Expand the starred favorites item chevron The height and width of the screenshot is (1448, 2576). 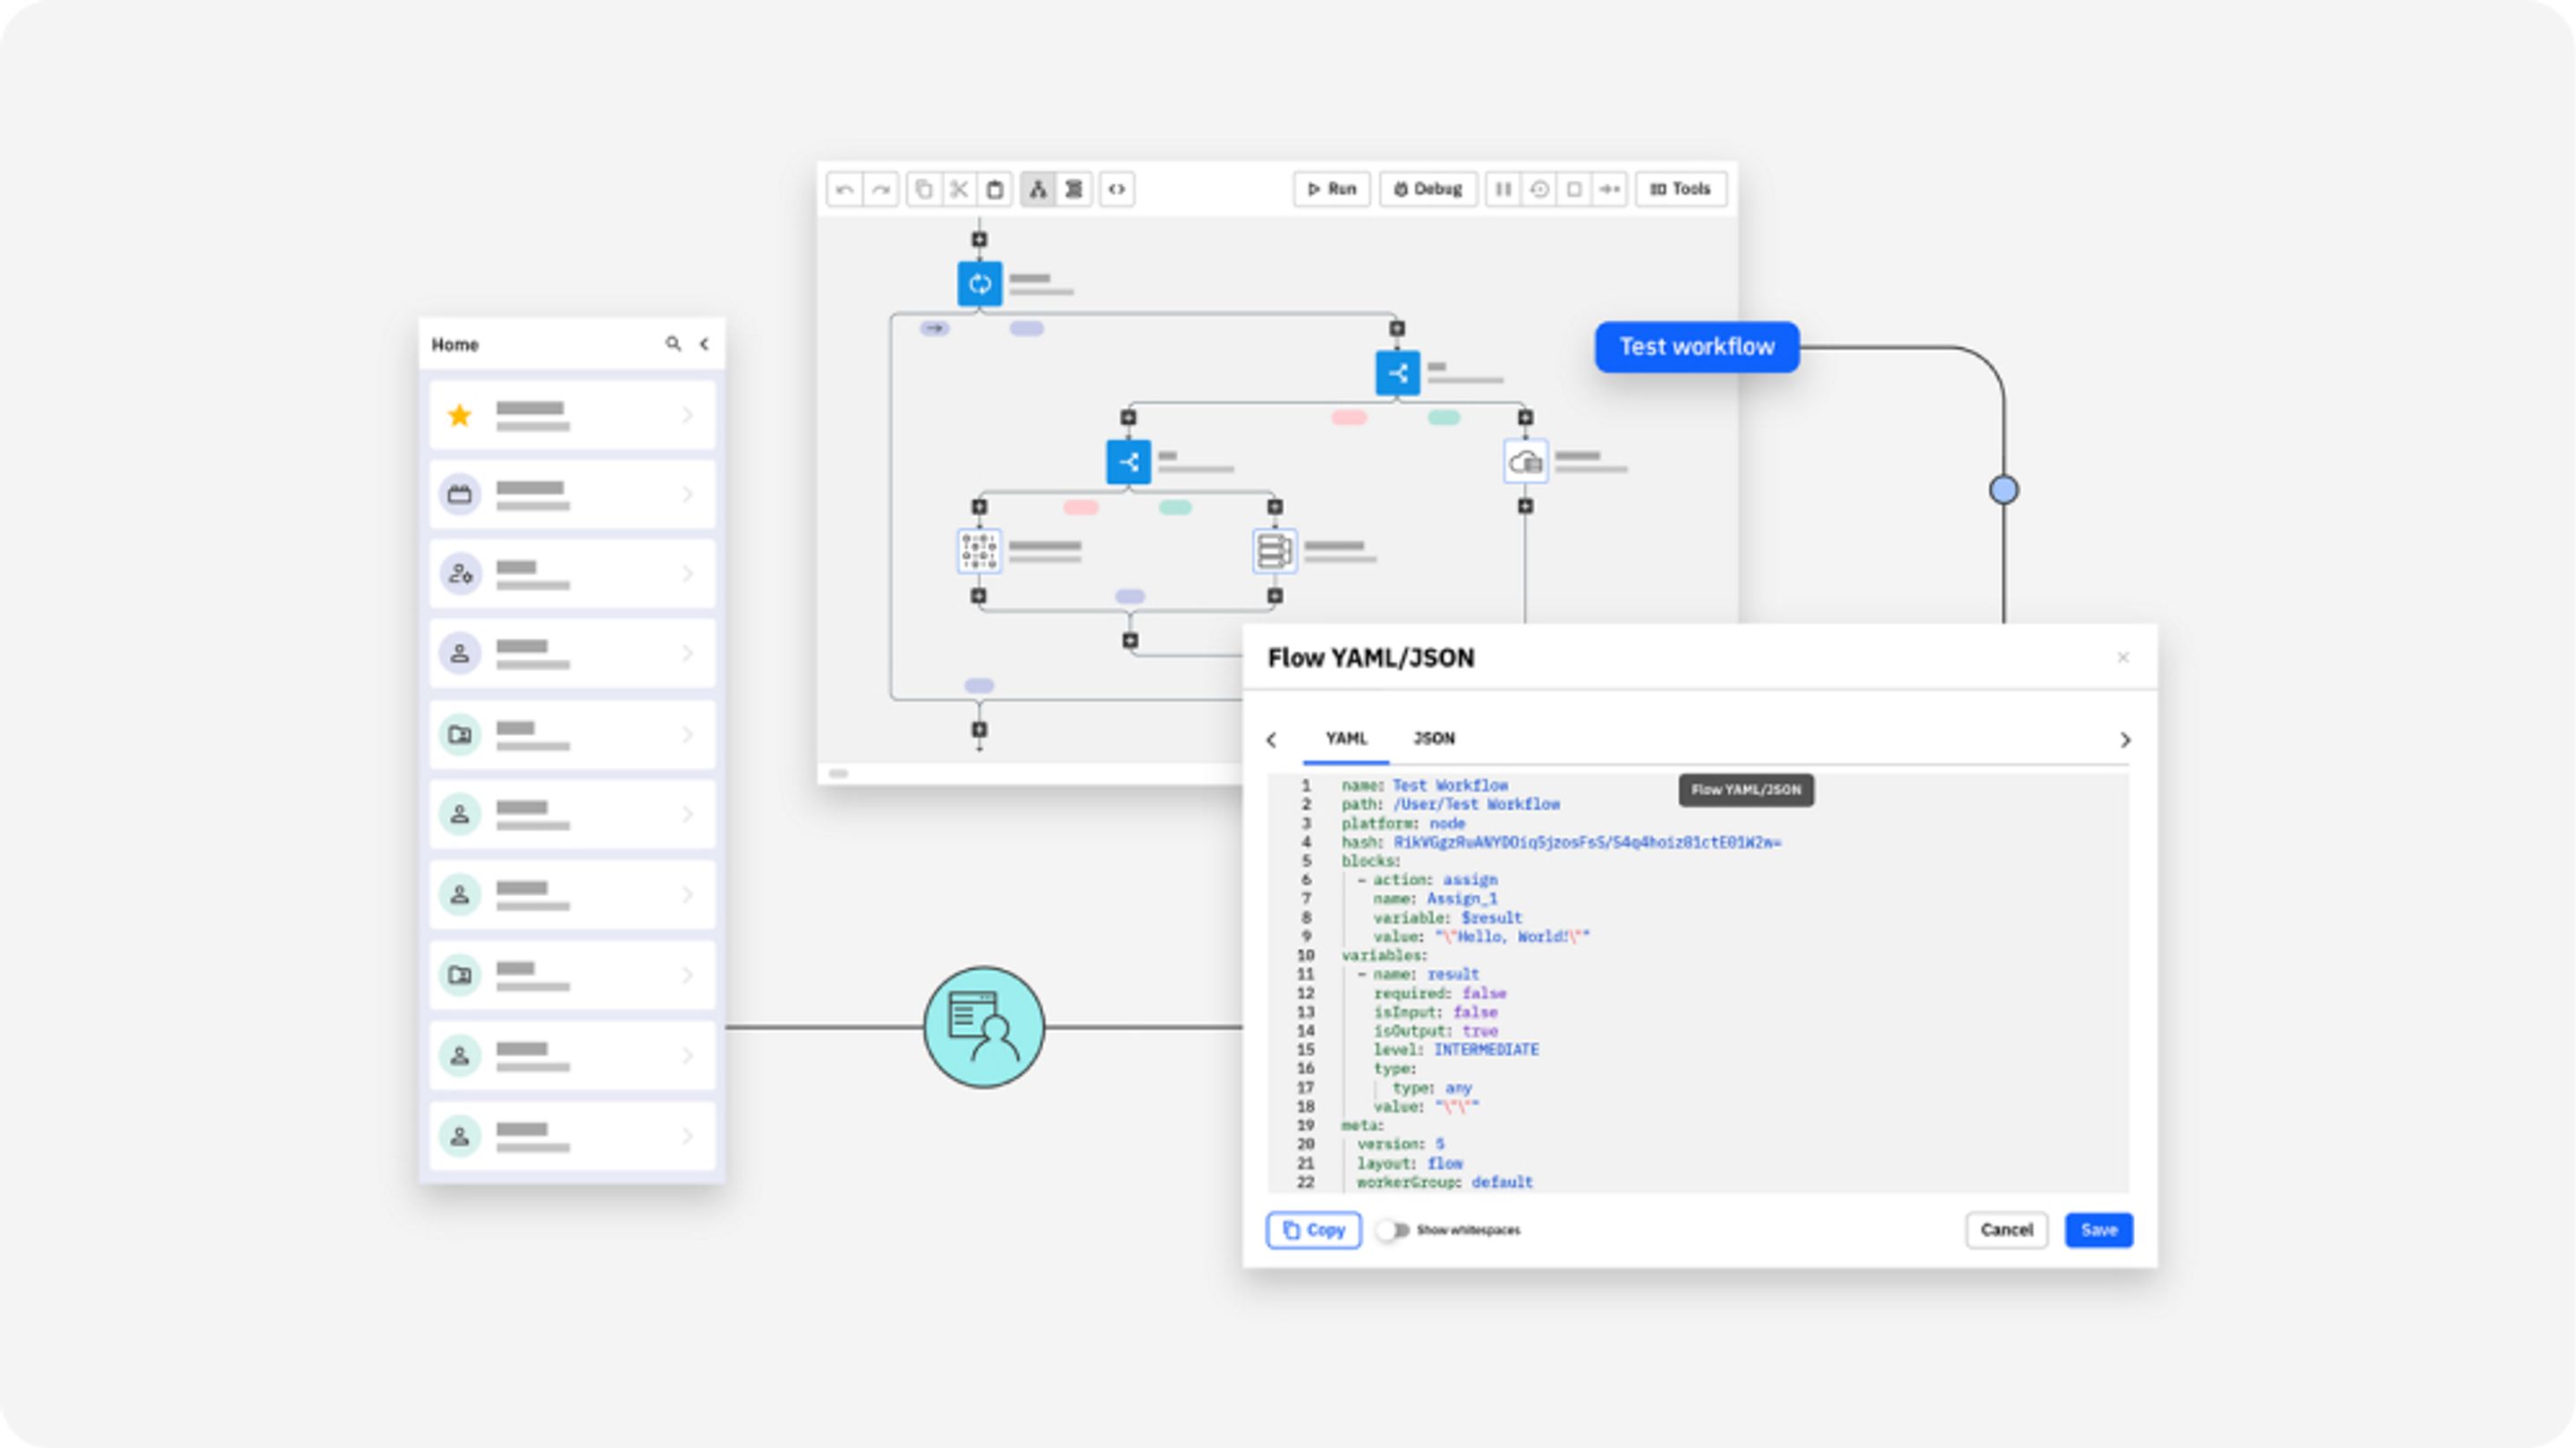coord(687,415)
